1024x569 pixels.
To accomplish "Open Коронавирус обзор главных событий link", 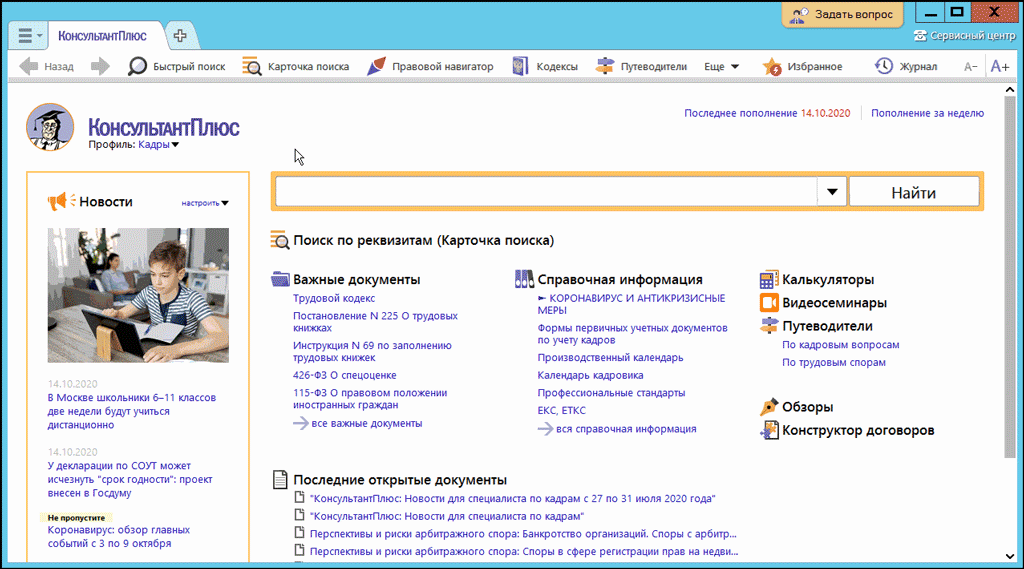I will 118,536.
